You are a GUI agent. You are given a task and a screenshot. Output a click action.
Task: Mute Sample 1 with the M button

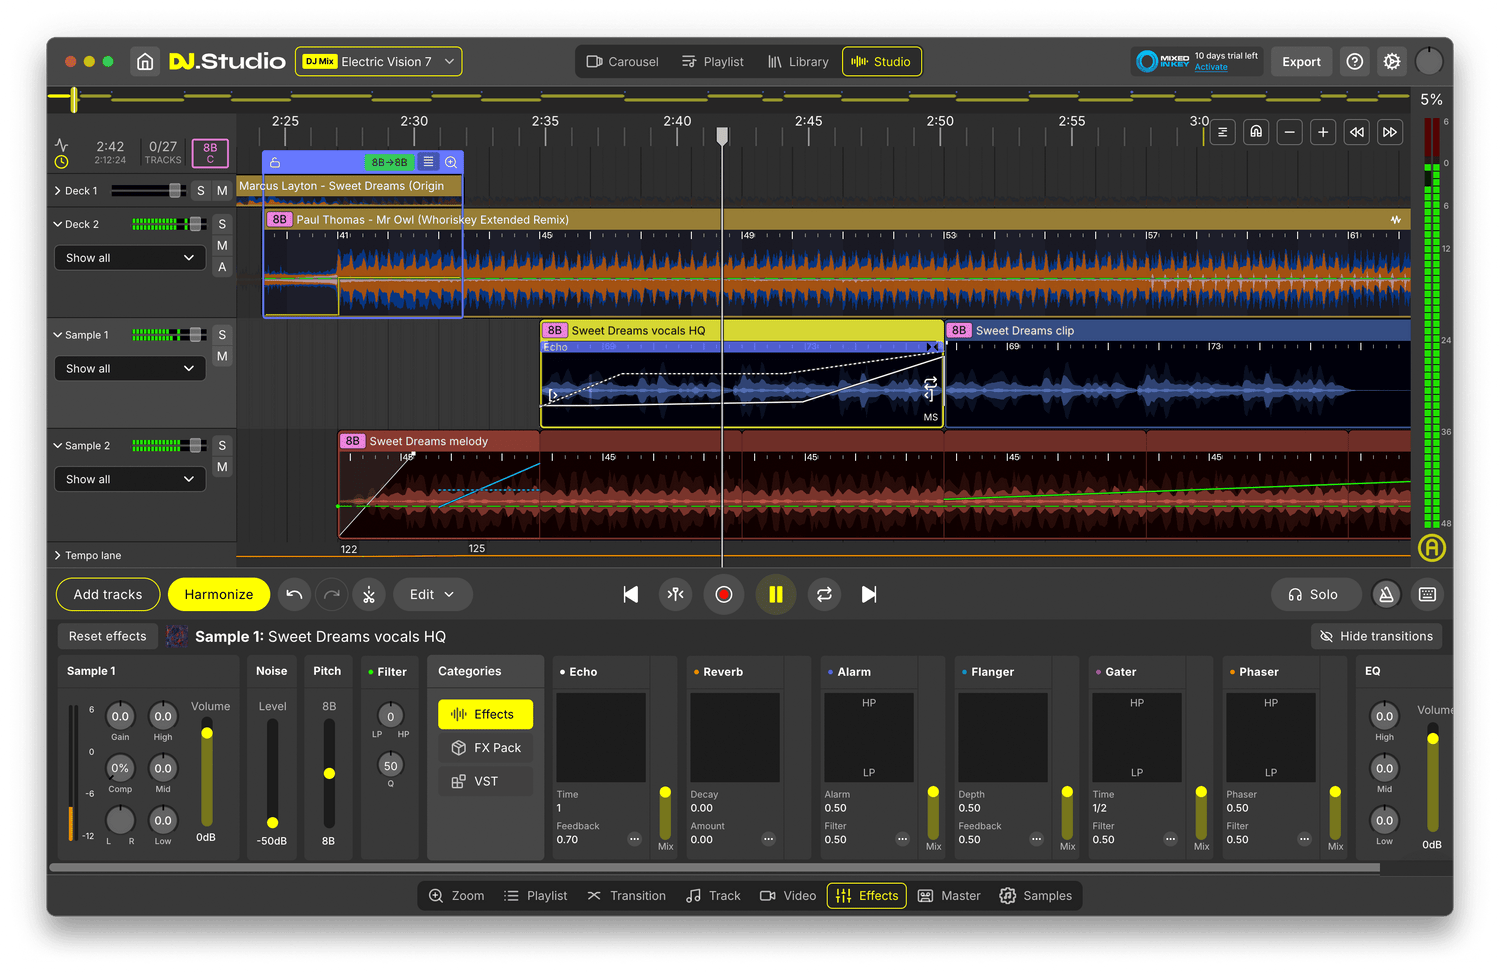[x=222, y=357]
